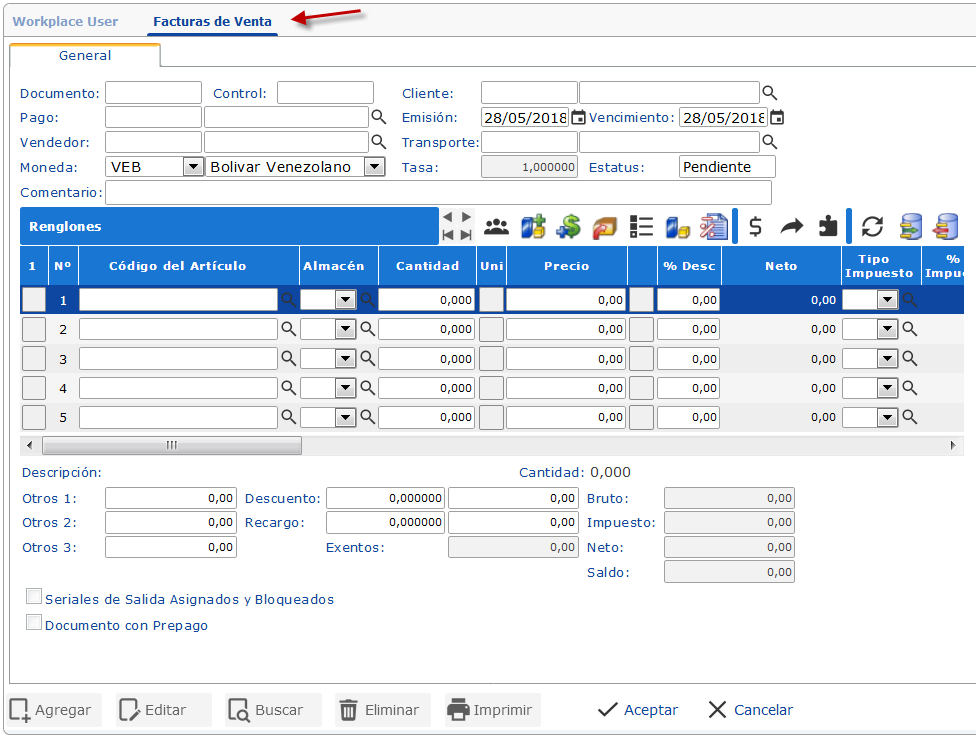Open the Moneda VEB code dropdown
This screenshot has height=737, width=976.
point(193,167)
